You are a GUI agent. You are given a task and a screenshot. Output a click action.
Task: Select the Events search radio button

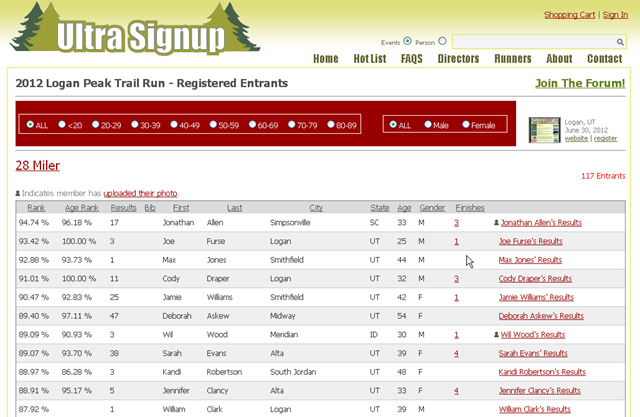coord(407,41)
